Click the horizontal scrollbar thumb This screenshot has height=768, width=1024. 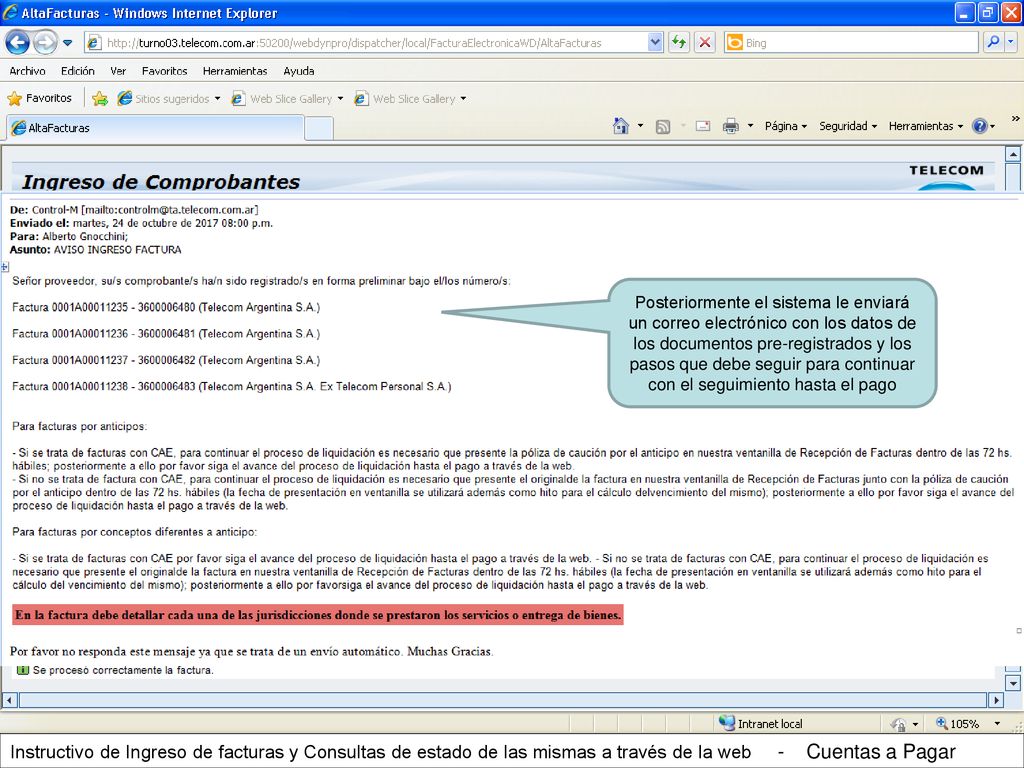pos(503,700)
